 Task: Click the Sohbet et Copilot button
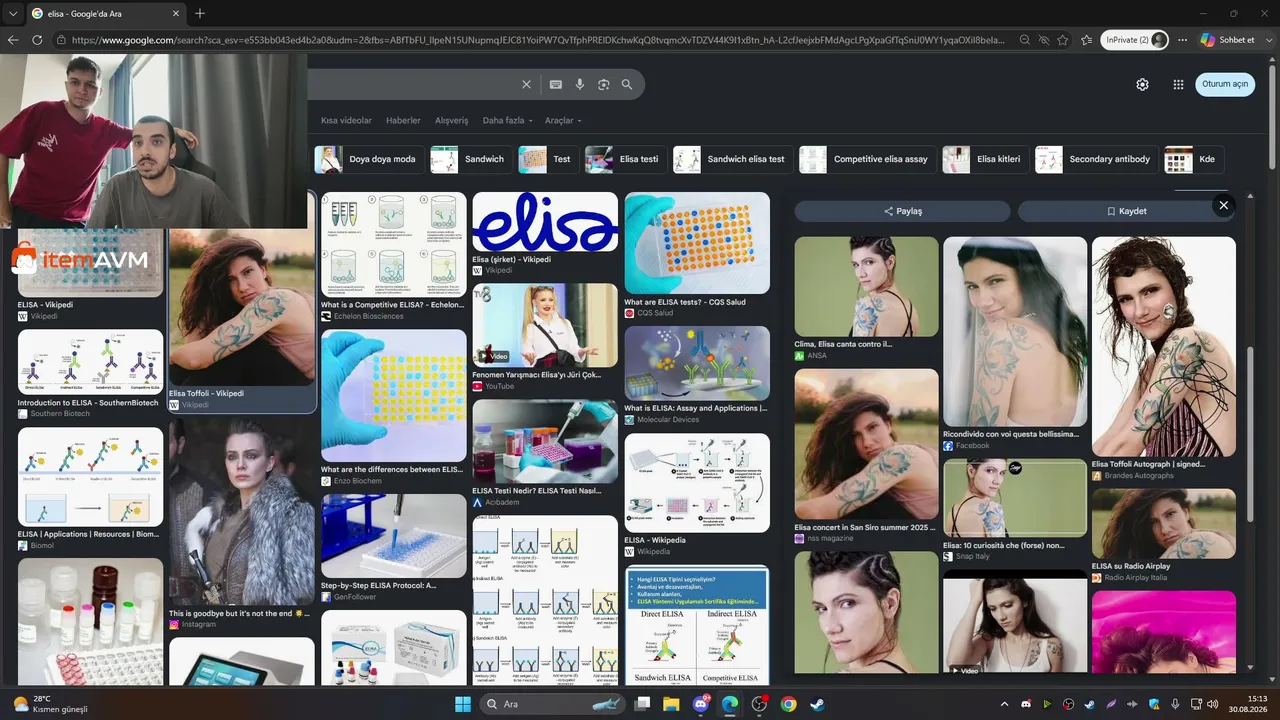pyautogui.click(x=1227, y=40)
